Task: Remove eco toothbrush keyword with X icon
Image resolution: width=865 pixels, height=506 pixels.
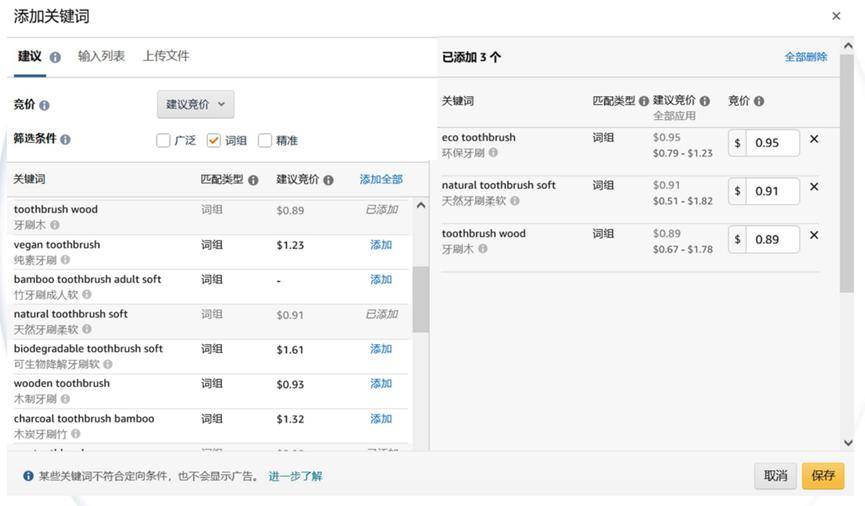Action: pyautogui.click(x=813, y=139)
